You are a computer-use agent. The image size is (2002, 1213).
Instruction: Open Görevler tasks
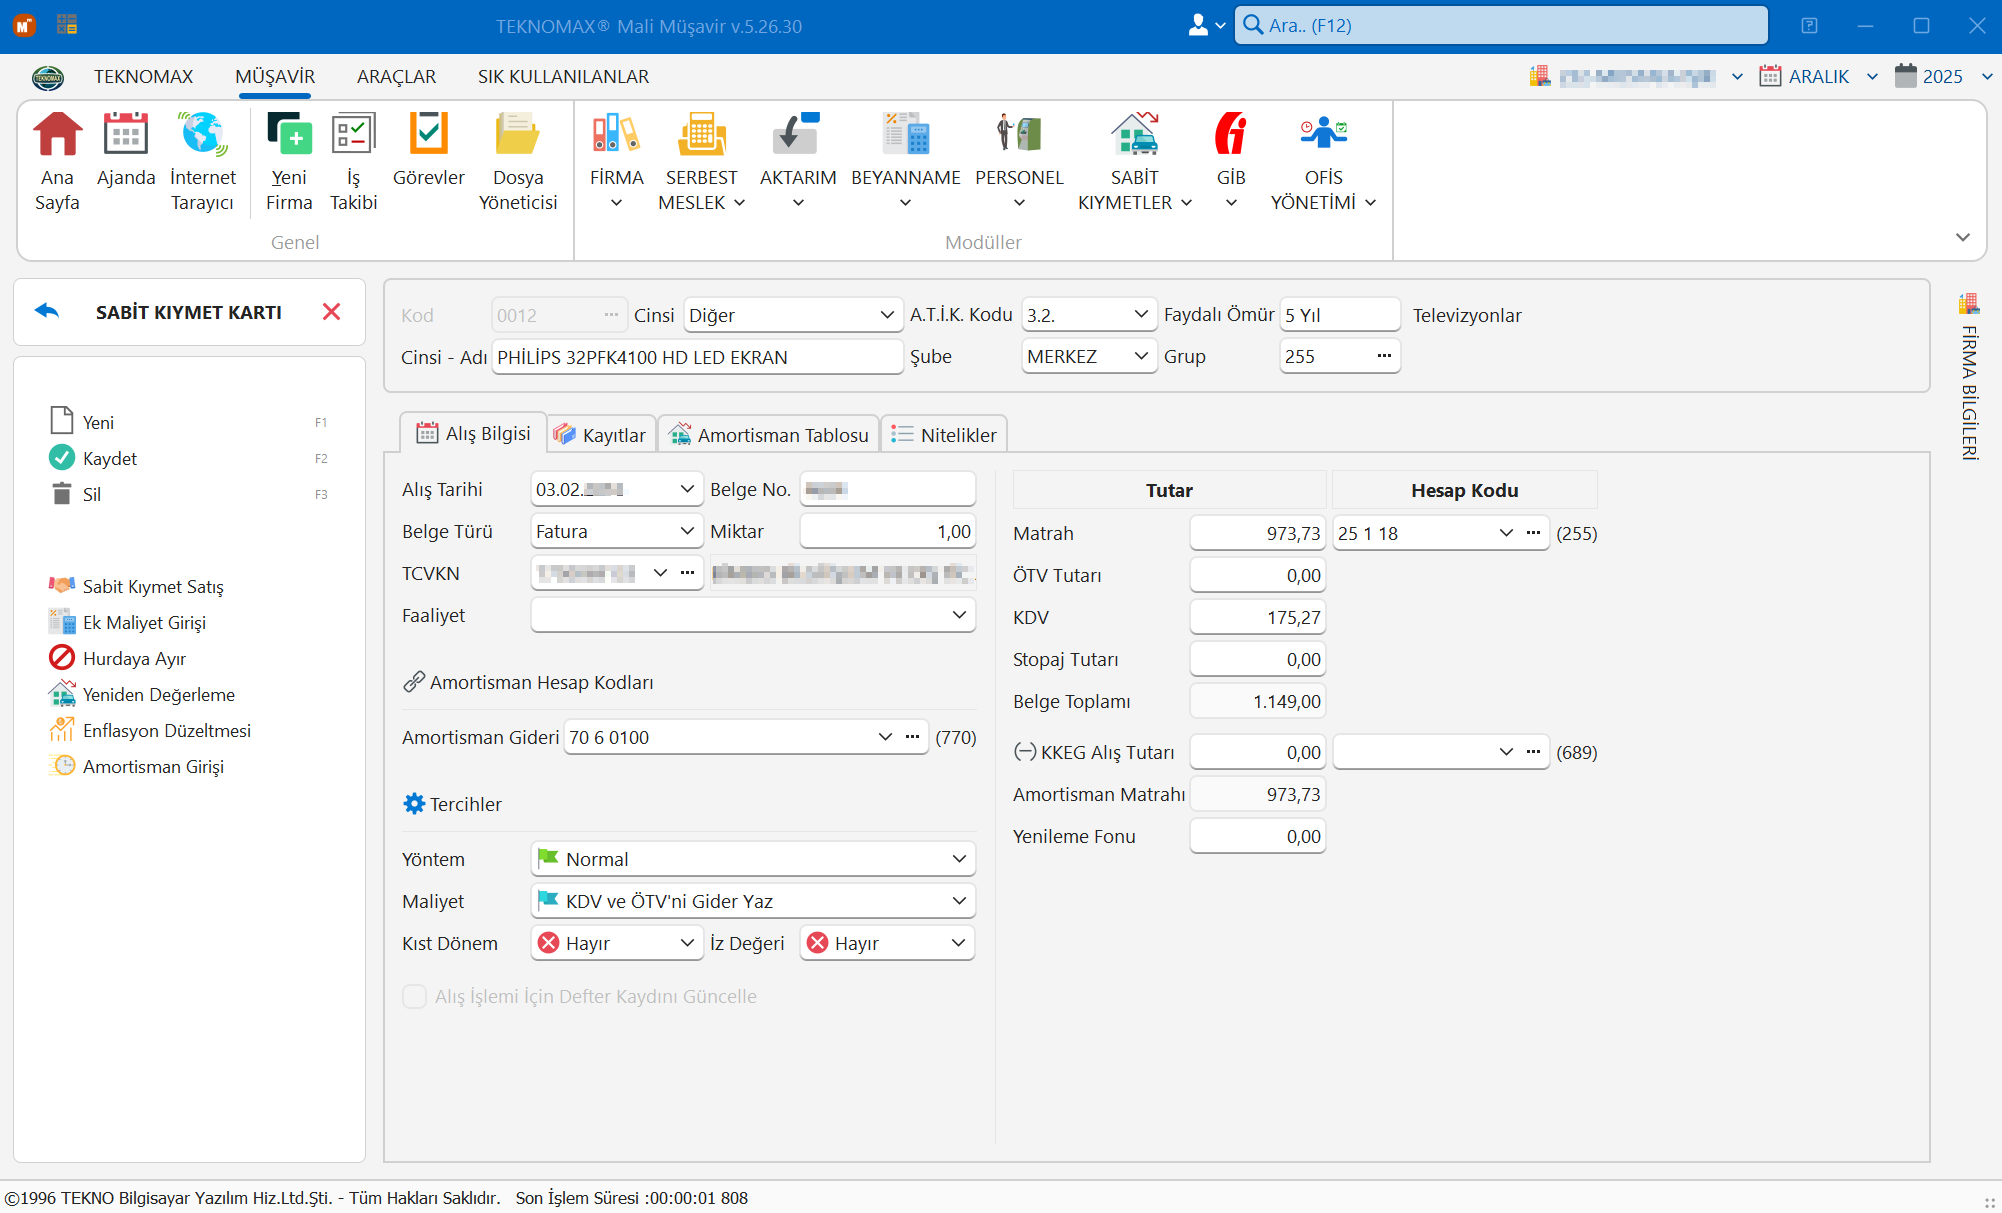coord(429,150)
